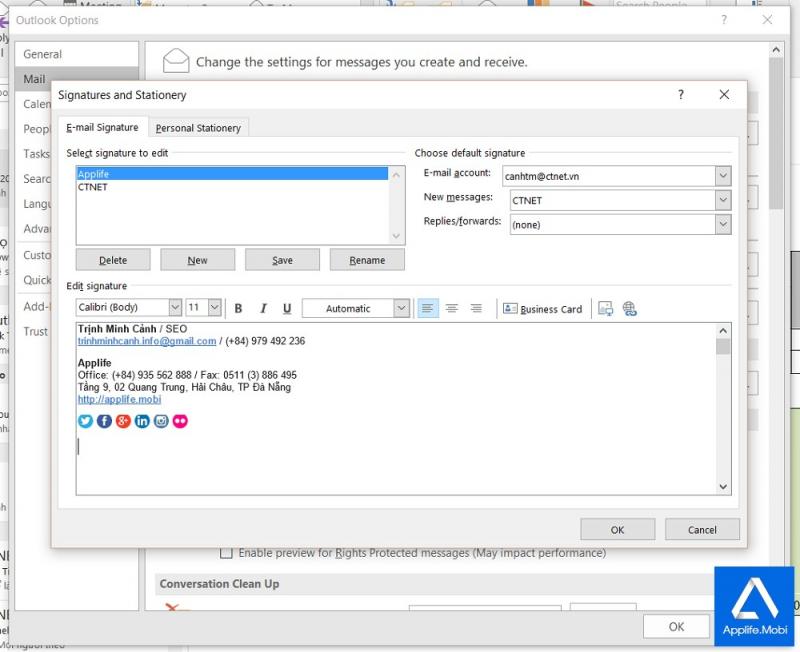800x652 pixels.
Task: Select the Applife signature in list
Action: 232,174
